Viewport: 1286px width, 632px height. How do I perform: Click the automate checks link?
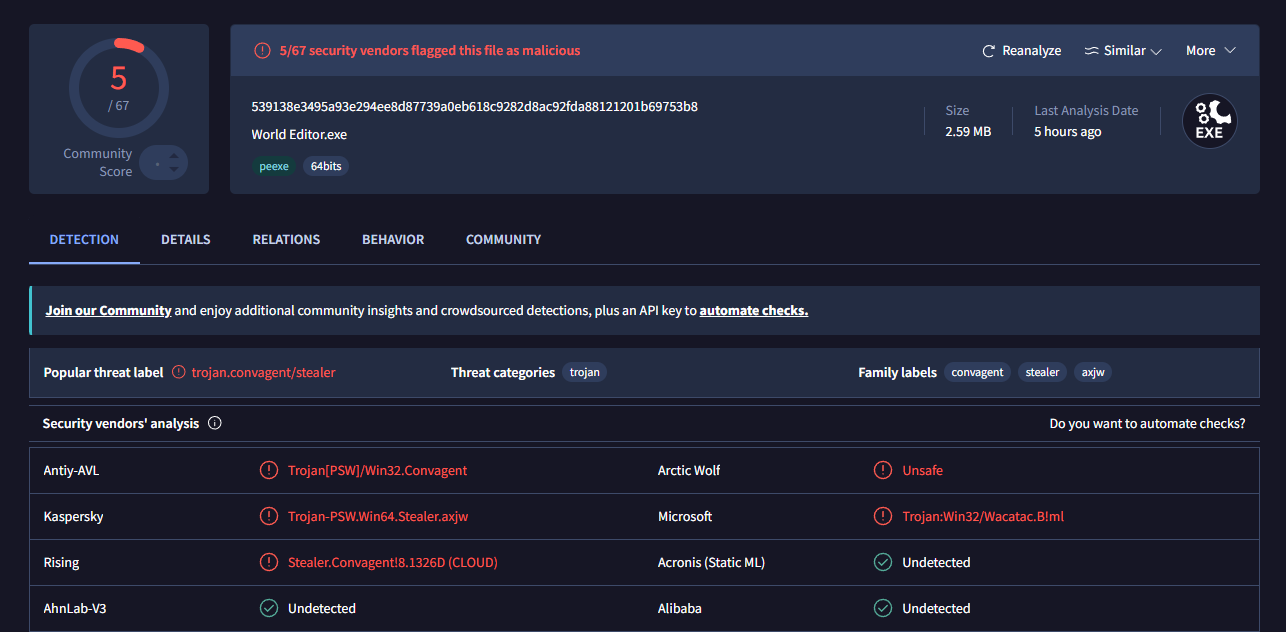754,310
